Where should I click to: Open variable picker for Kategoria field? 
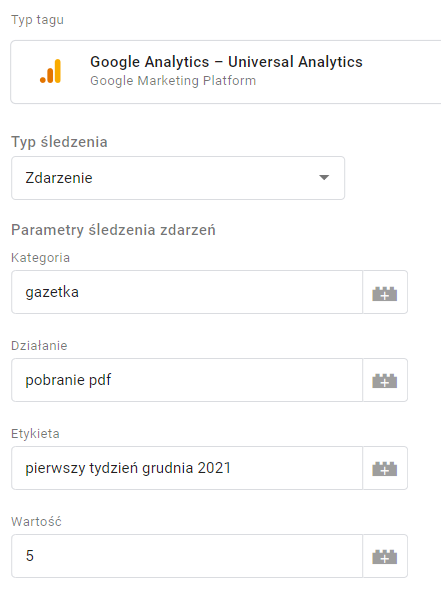(385, 292)
